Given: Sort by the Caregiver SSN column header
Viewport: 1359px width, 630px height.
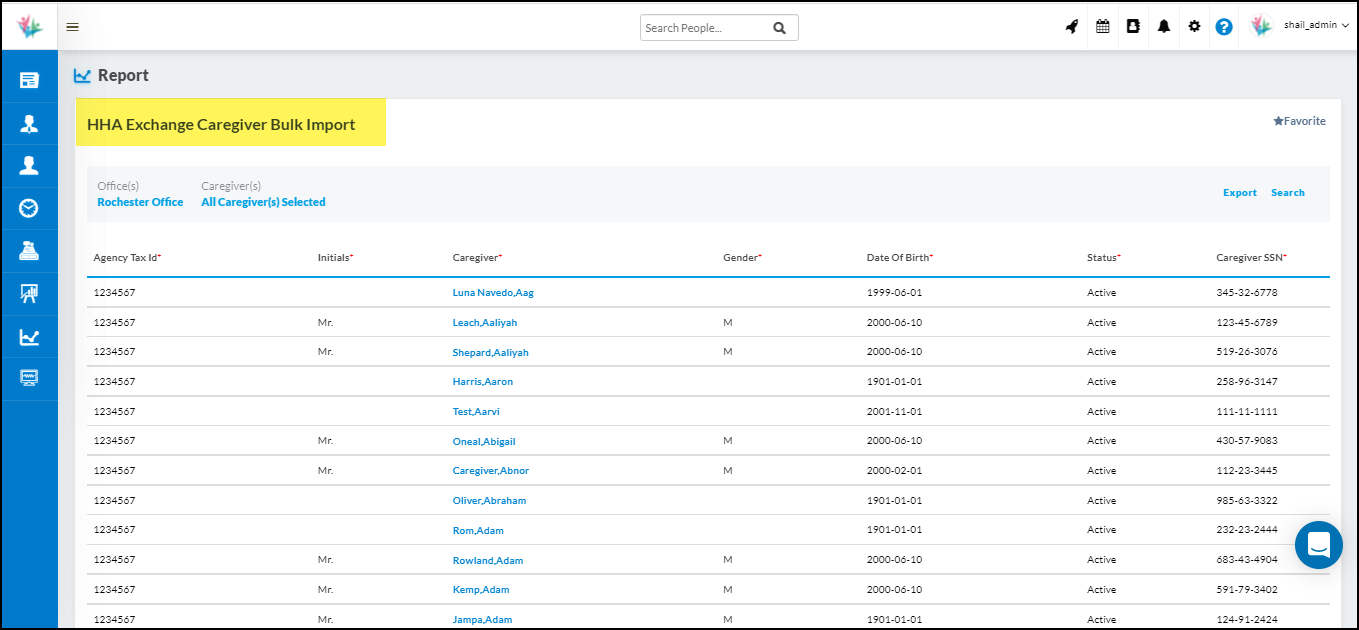Looking at the screenshot, I should click(x=1251, y=258).
